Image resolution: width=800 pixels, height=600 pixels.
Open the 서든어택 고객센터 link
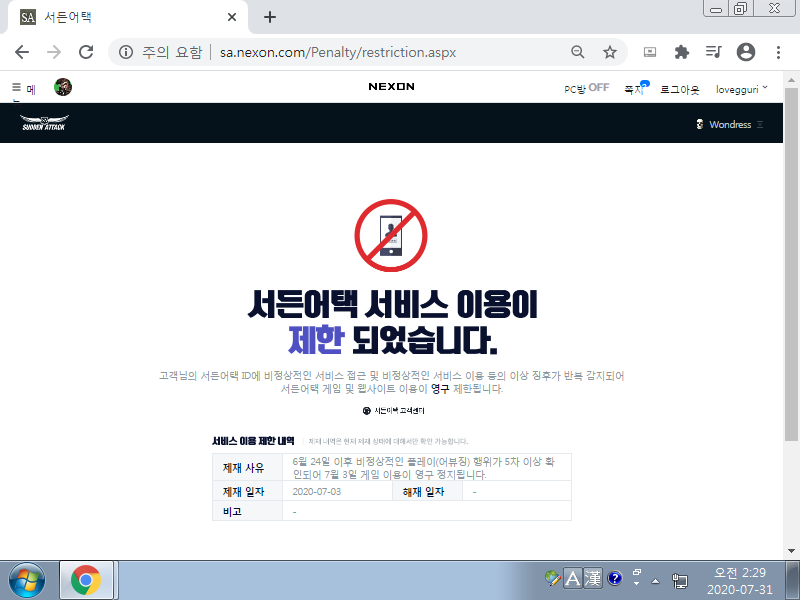(398, 410)
